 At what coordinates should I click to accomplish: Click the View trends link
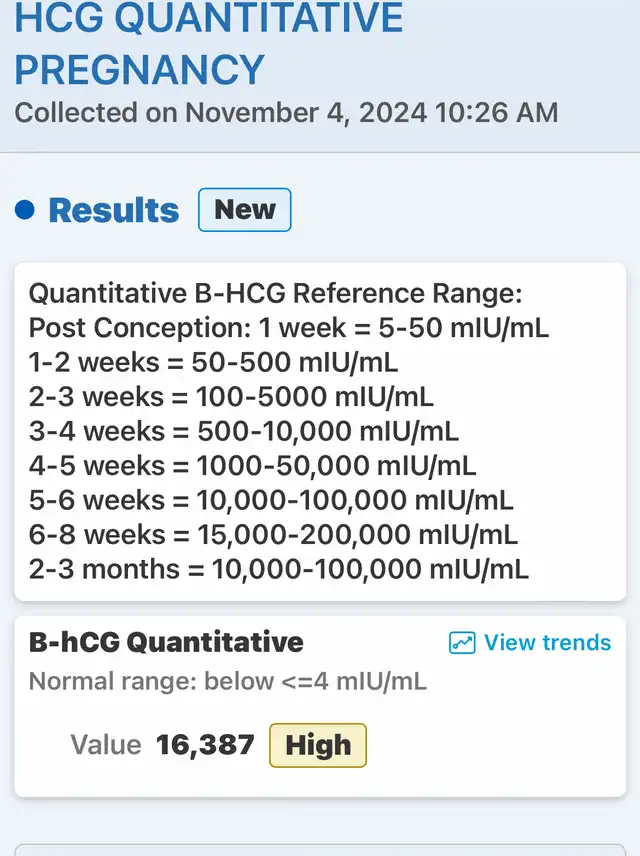(x=530, y=643)
